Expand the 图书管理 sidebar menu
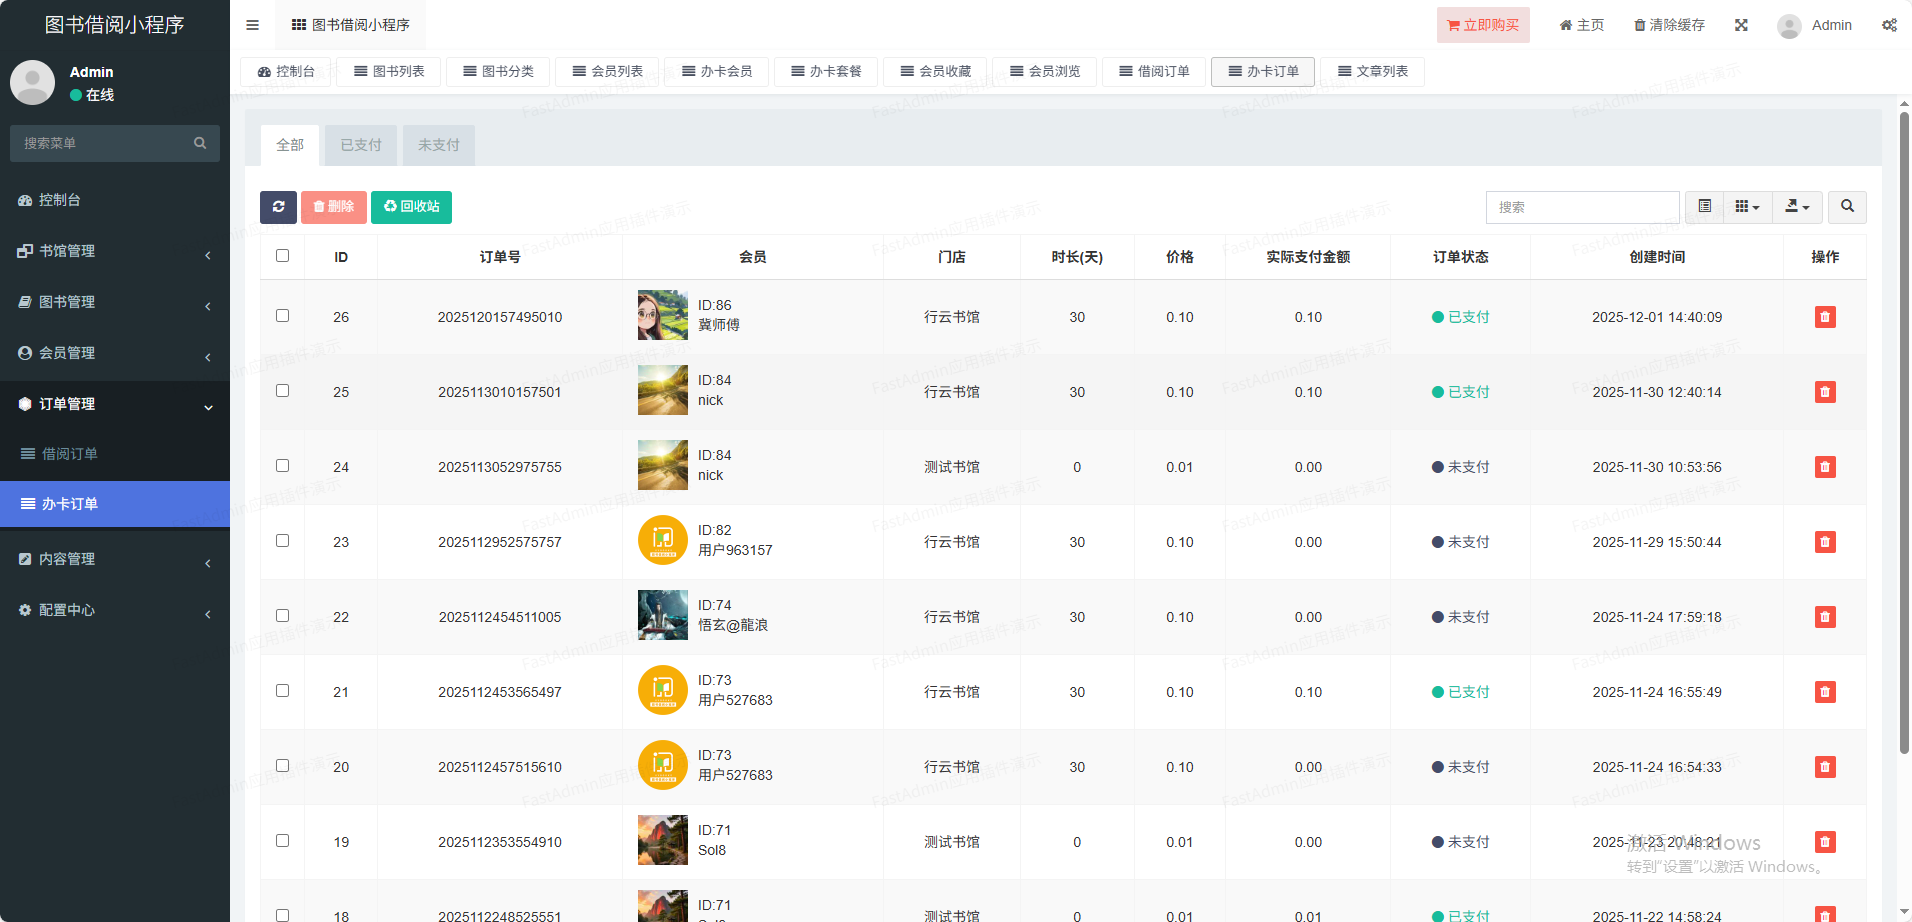Image resolution: width=1912 pixels, height=922 pixels. point(115,302)
